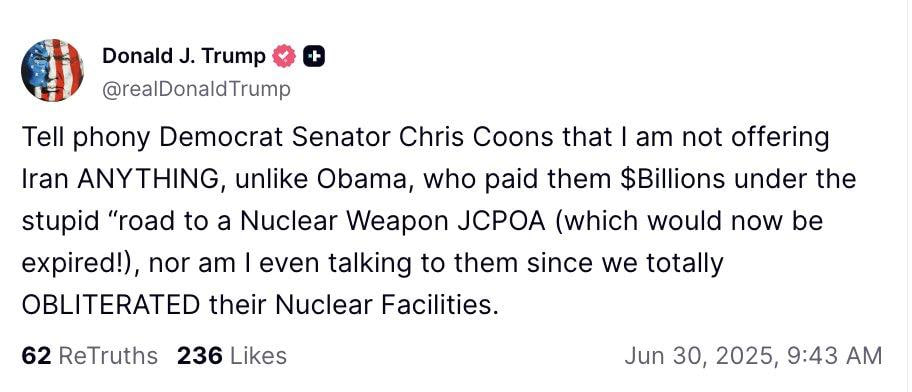Image resolution: width=912 pixels, height=392 pixels.
Task: View the 236 Likes count
Action: (231, 355)
